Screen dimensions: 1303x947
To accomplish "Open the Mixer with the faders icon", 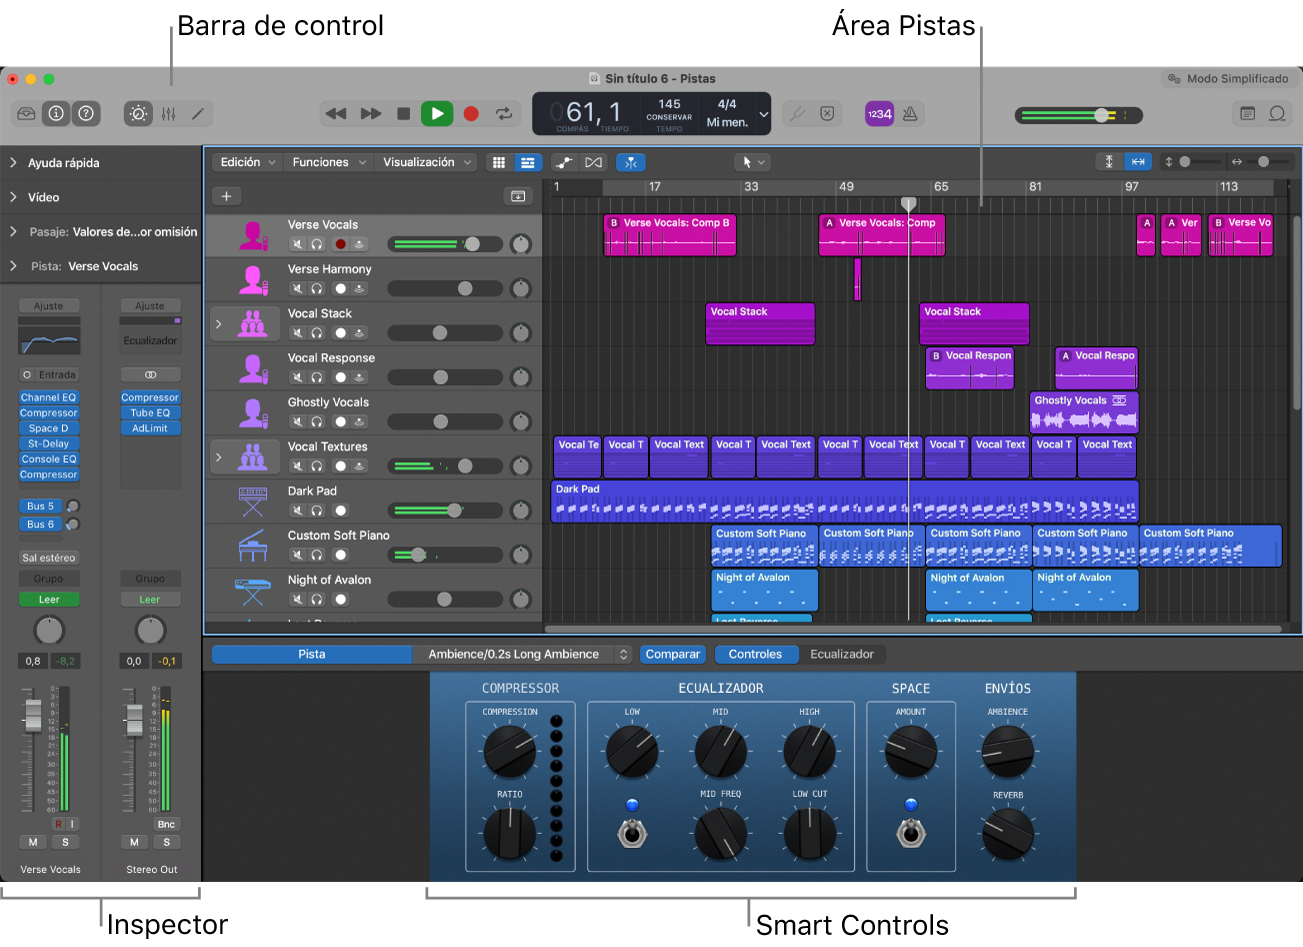I will pyautogui.click(x=168, y=114).
